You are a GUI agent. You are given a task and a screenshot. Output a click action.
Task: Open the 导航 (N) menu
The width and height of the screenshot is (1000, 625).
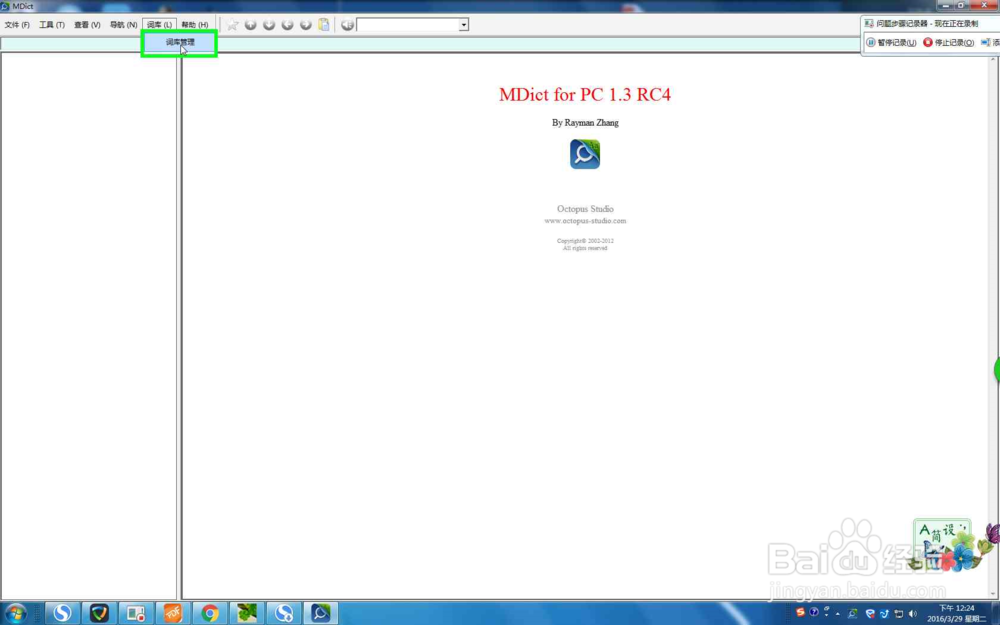124,25
